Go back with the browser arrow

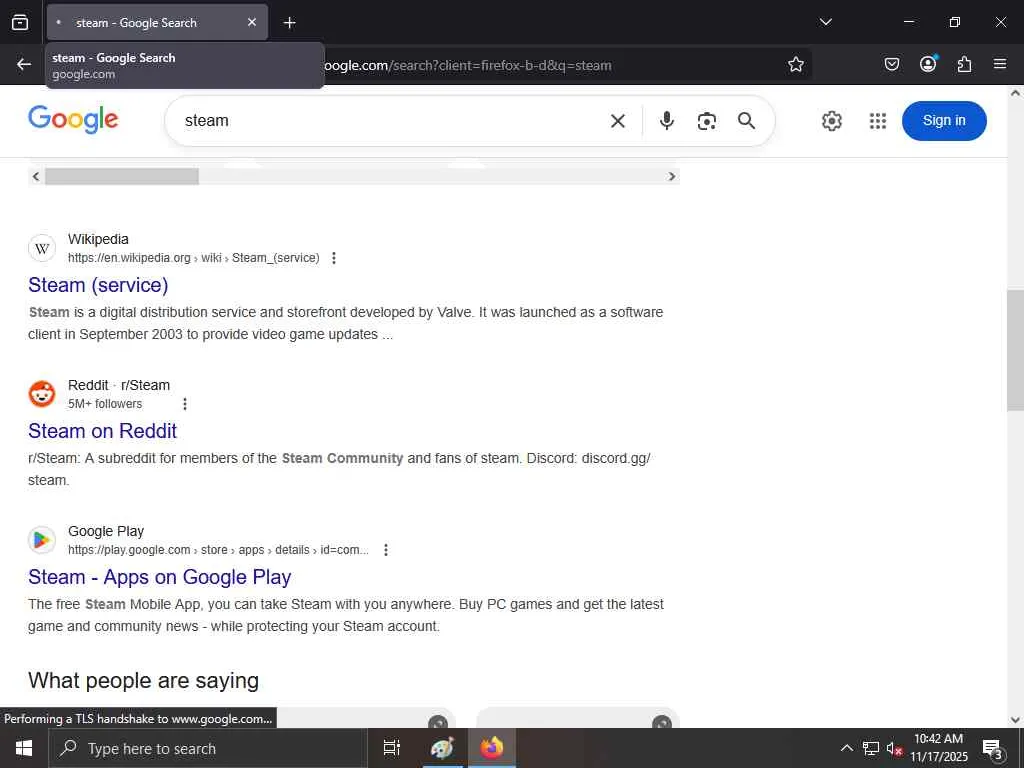[x=24, y=64]
